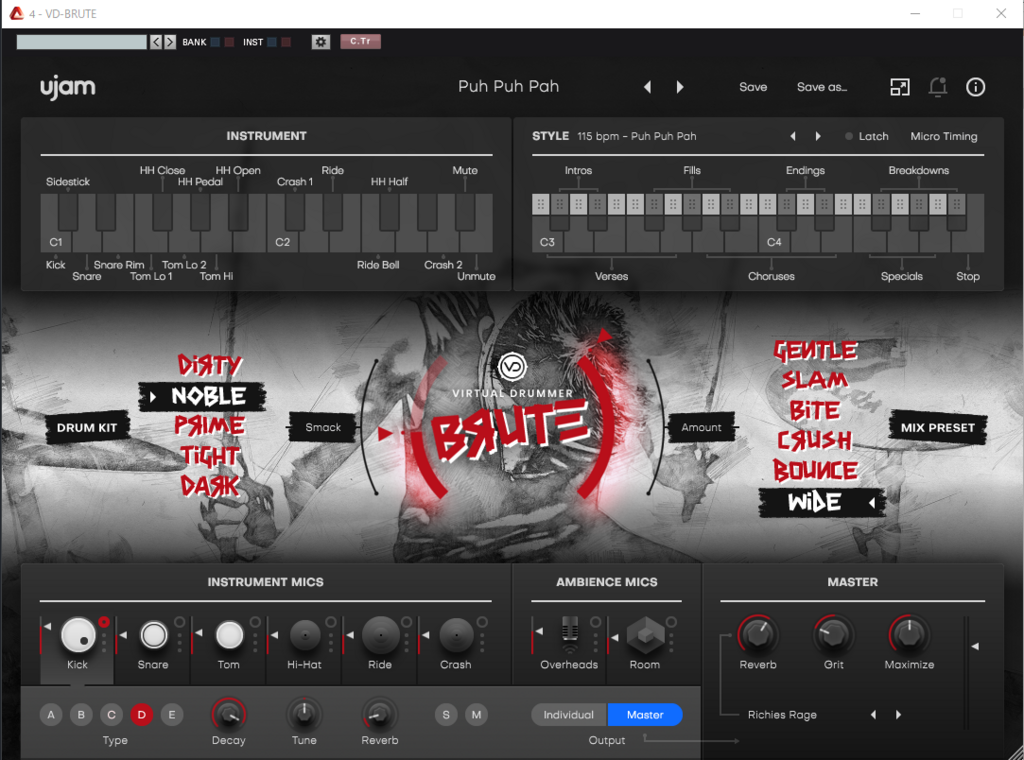Go to the next preset arrow
This screenshot has height=760, width=1024.
point(680,87)
